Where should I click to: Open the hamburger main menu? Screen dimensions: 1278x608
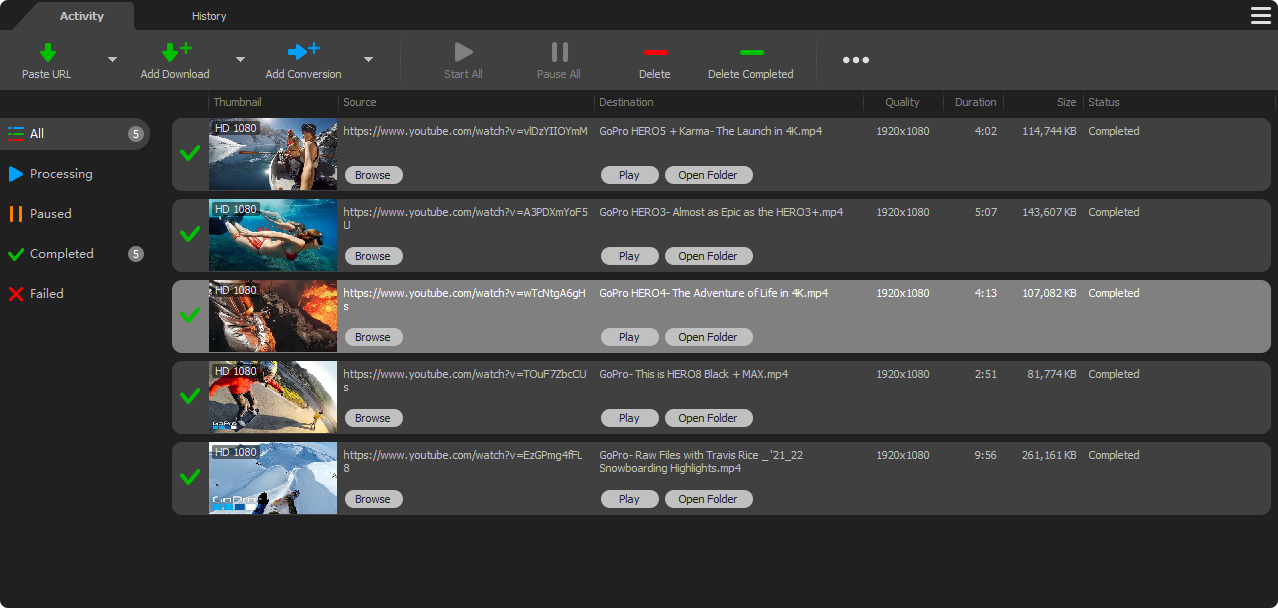click(1261, 15)
